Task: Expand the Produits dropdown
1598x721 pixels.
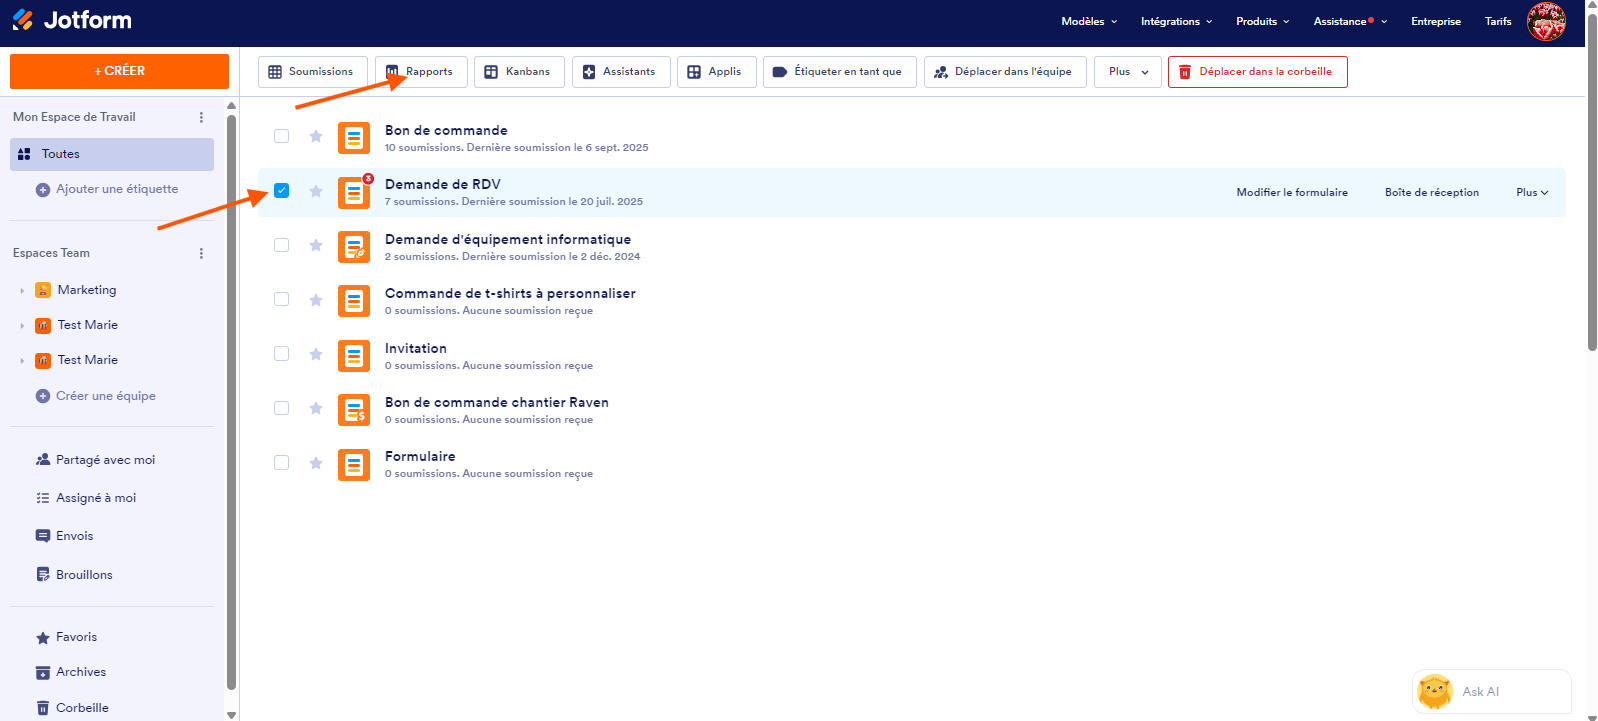Action: point(1262,21)
